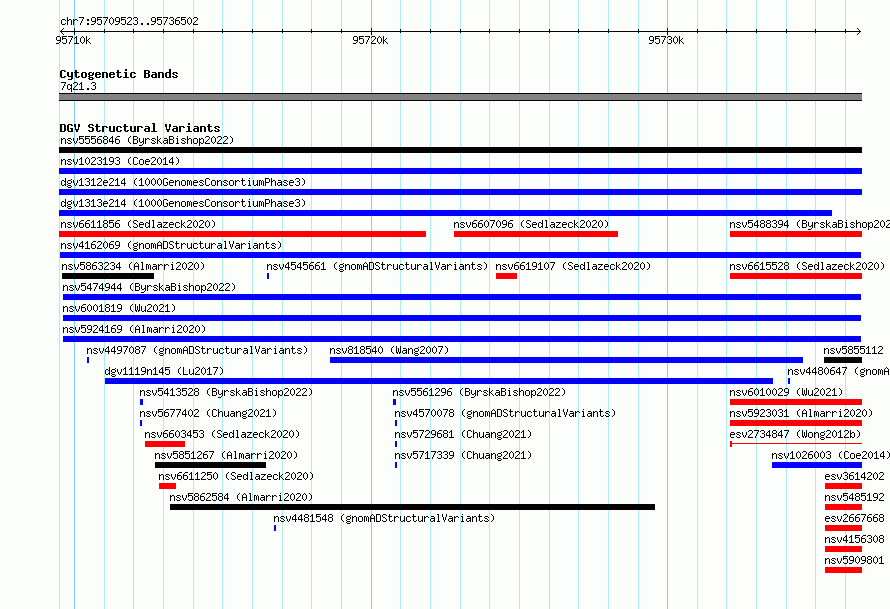Image resolution: width=890 pixels, height=609 pixels.
Task: Click esv2667668 variant label
Action: [854, 518]
